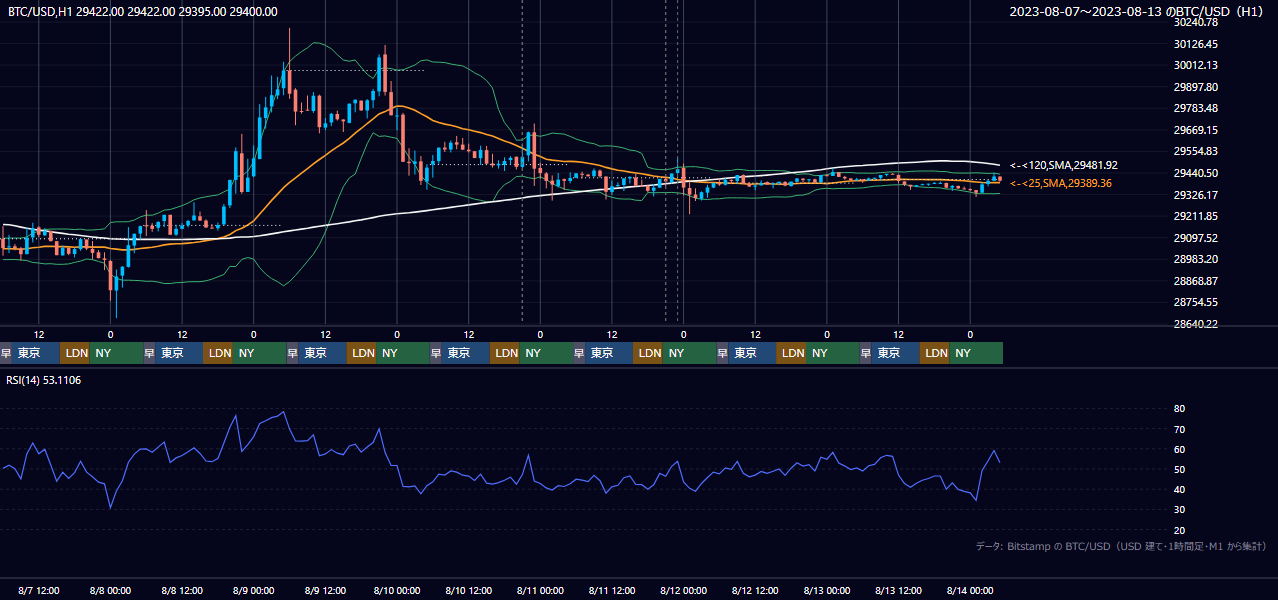Click the 8/11 00:00 time label
The height and width of the screenshot is (600, 1278).
[540, 591]
